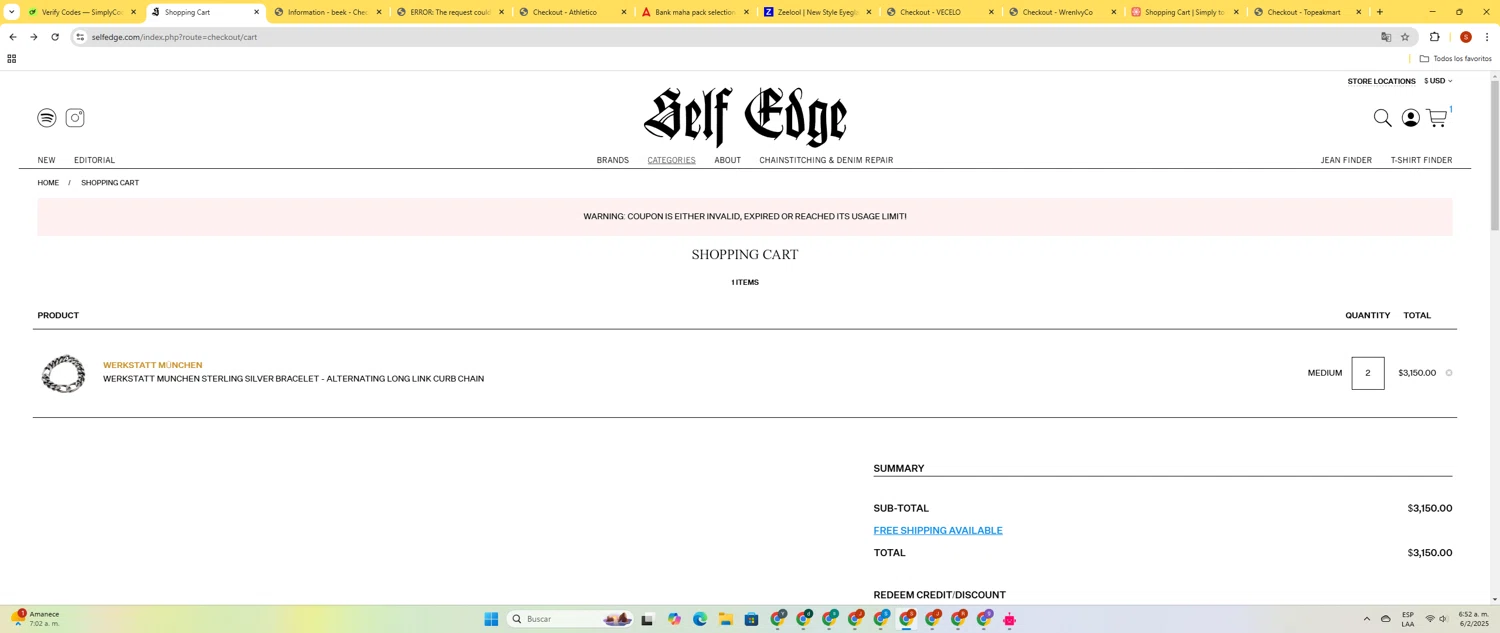Image resolution: width=1500 pixels, height=633 pixels.
Task: Click the browser back arrow
Action: pos(13,37)
